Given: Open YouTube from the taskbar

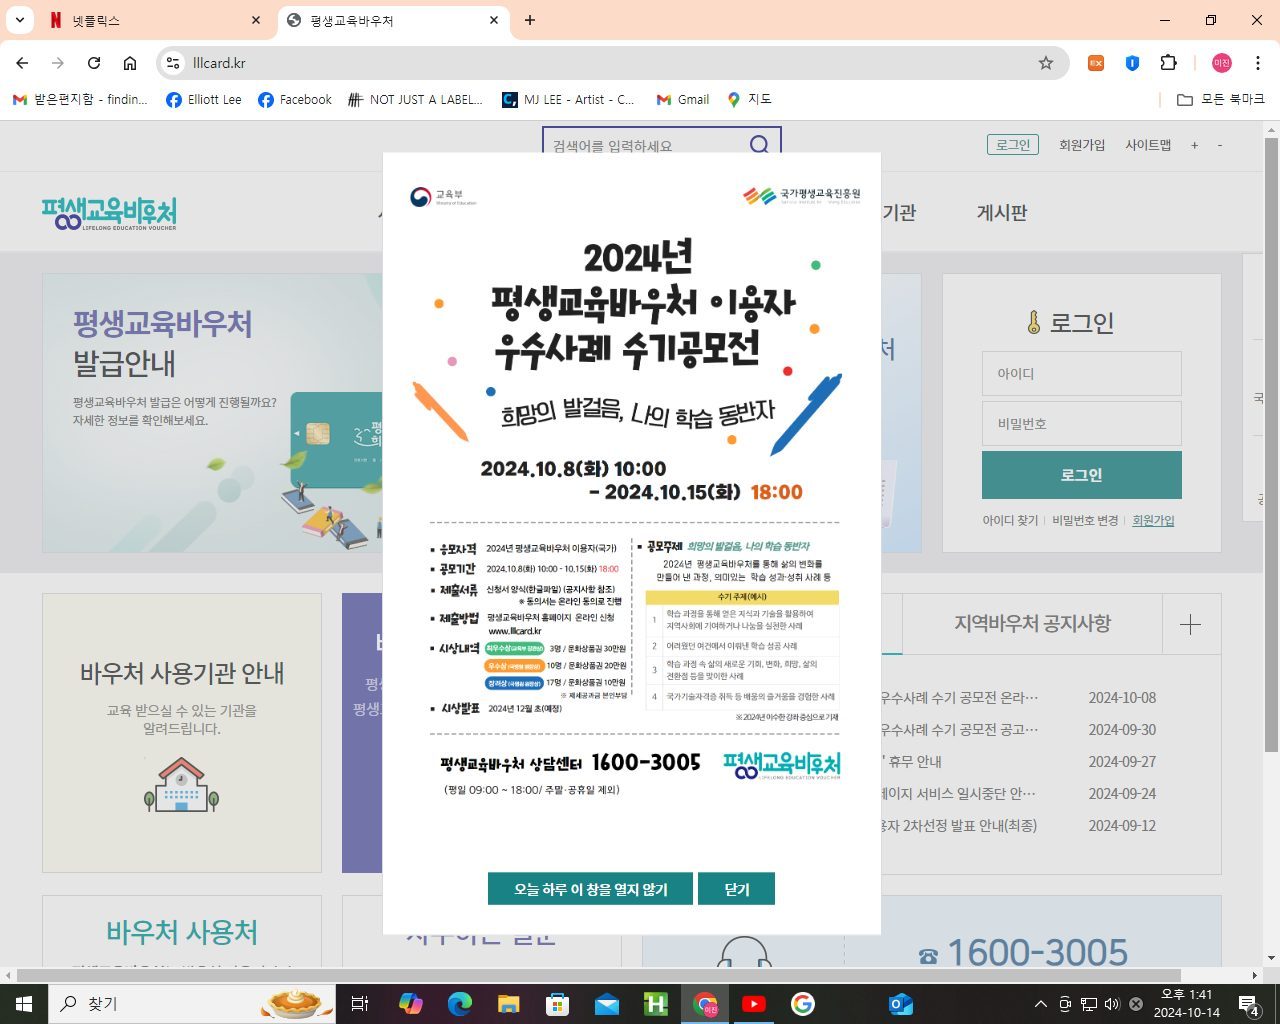Looking at the screenshot, I should click(754, 1003).
